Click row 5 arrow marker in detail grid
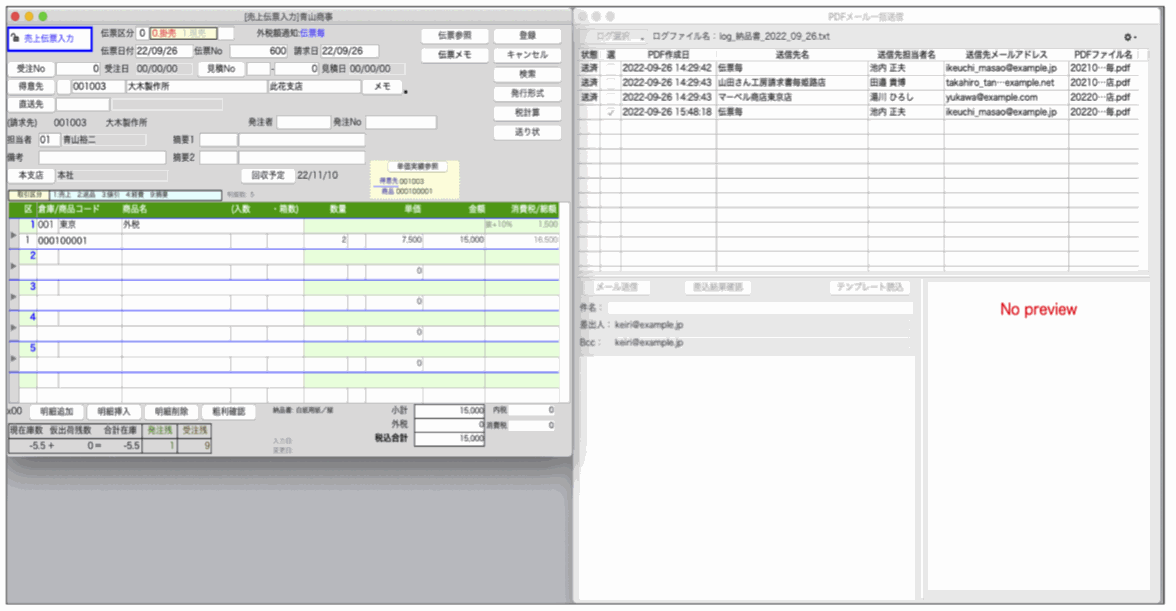 coord(13,358)
